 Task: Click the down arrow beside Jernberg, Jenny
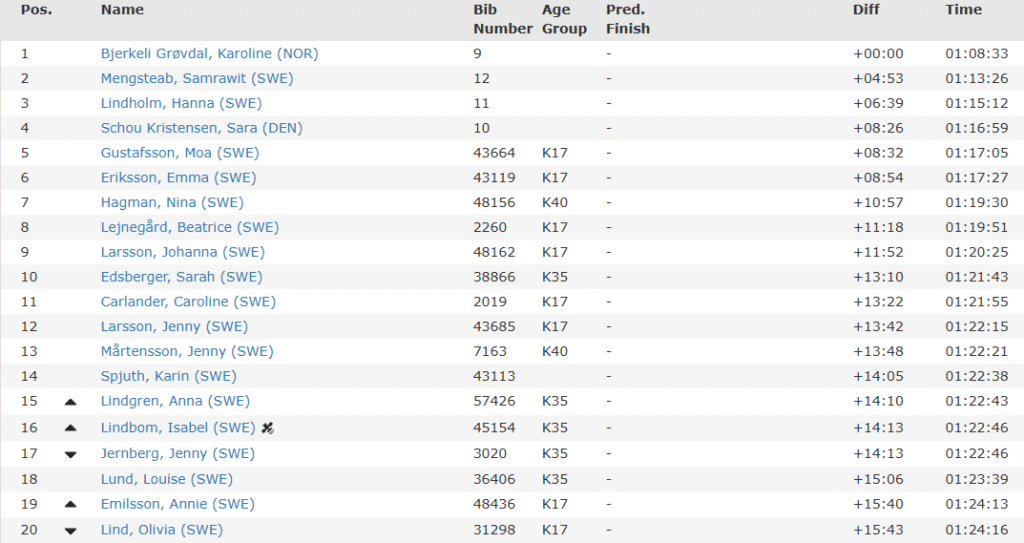(70, 454)
